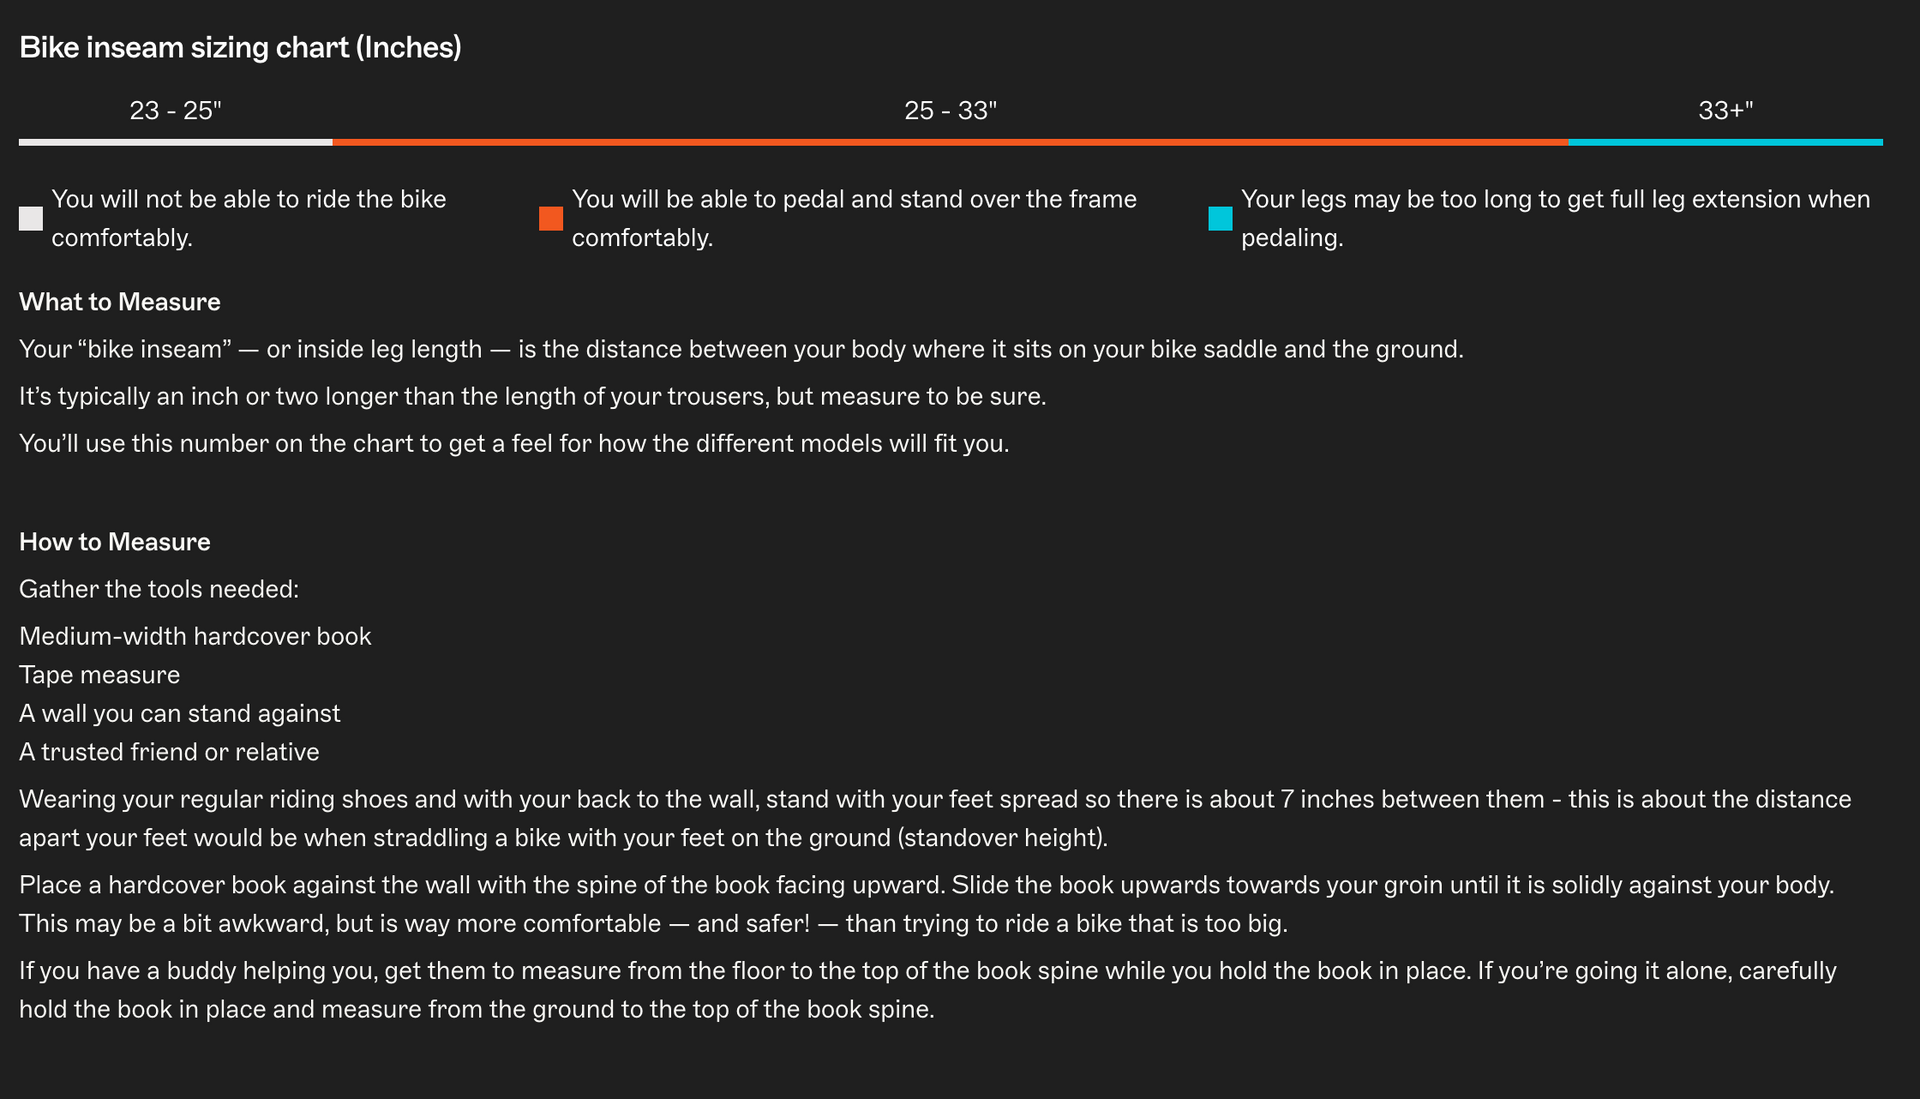
Task: Click the "What to Measure" heading
Action: coord(120,302)
